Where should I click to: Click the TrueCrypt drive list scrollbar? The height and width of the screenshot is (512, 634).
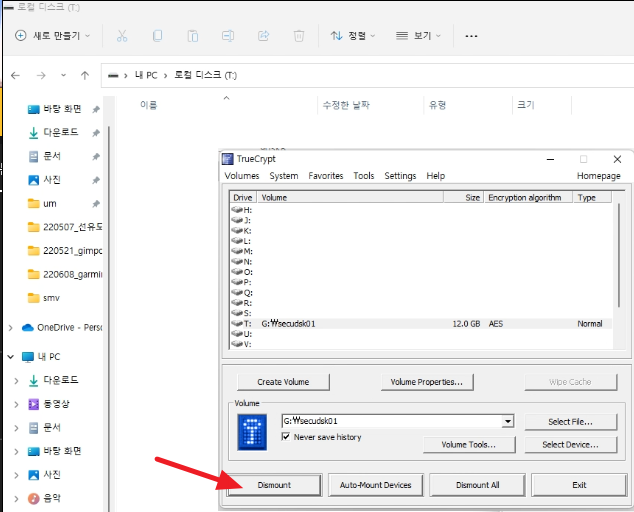[618, 256]
